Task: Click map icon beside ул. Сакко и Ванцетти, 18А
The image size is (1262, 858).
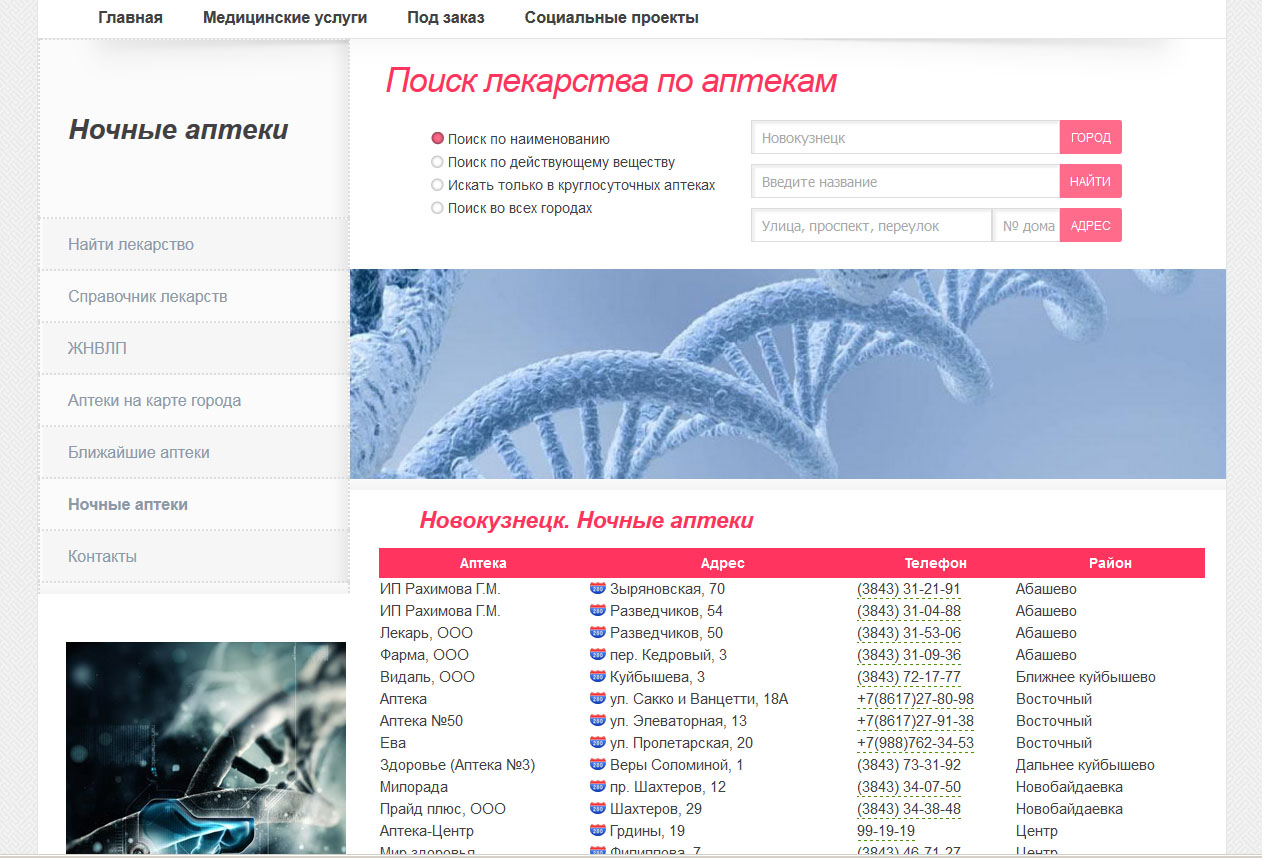Action: [x=598, y=698]
